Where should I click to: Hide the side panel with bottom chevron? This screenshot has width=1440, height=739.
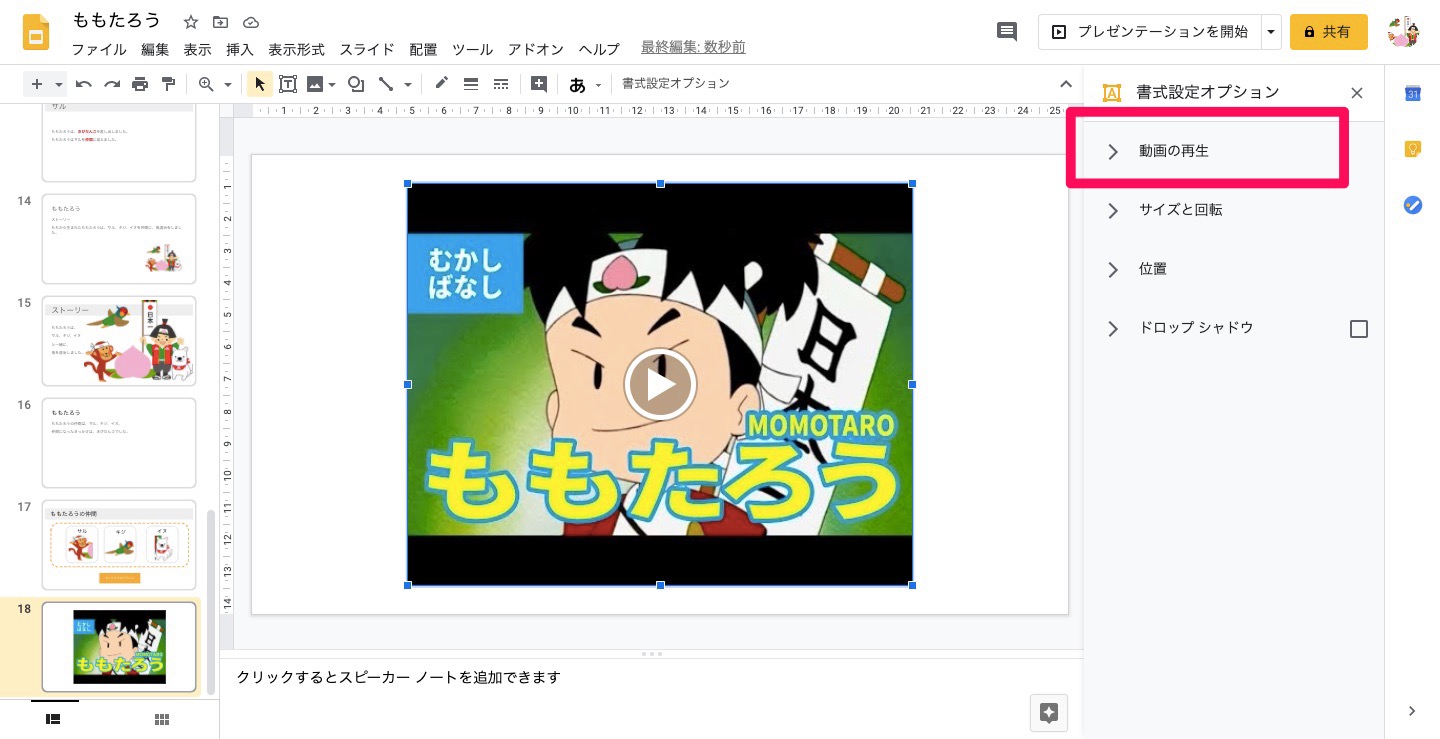pos(1412,711)
